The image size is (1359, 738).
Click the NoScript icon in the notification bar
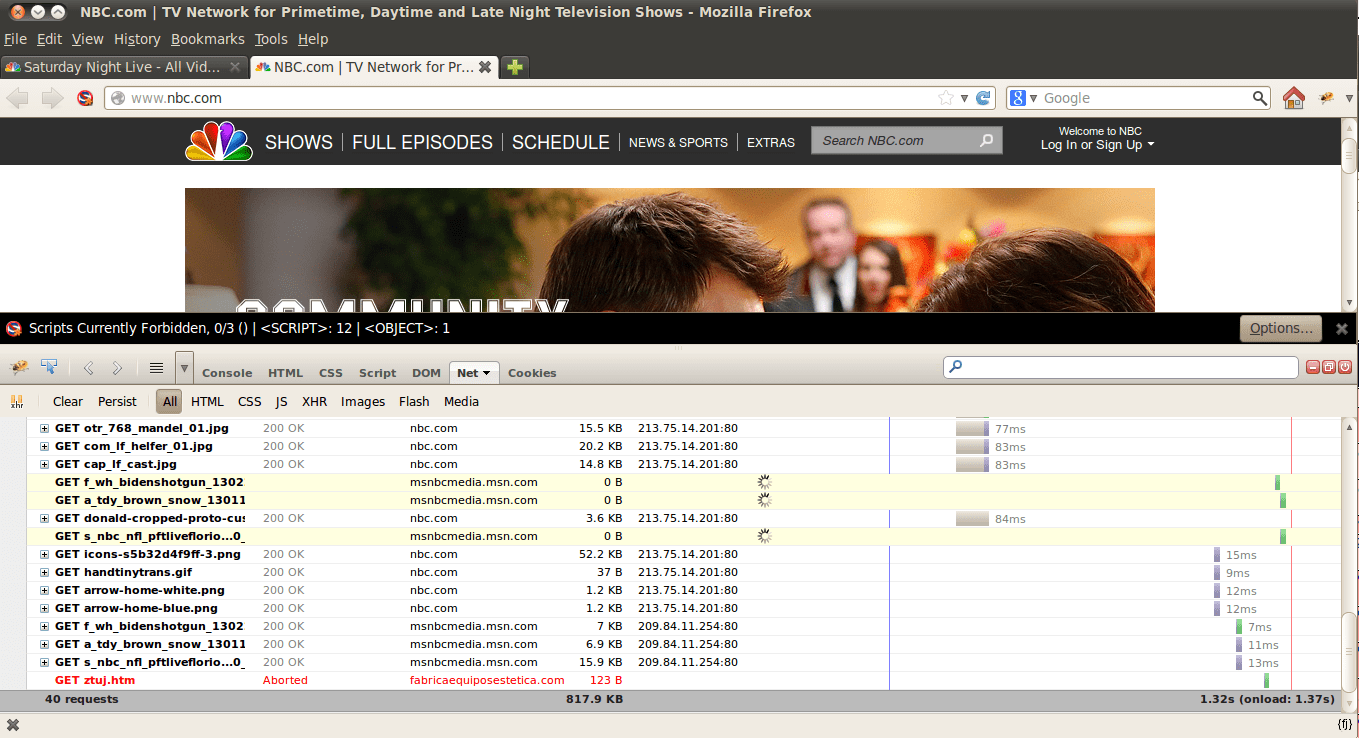coord(13,328)
